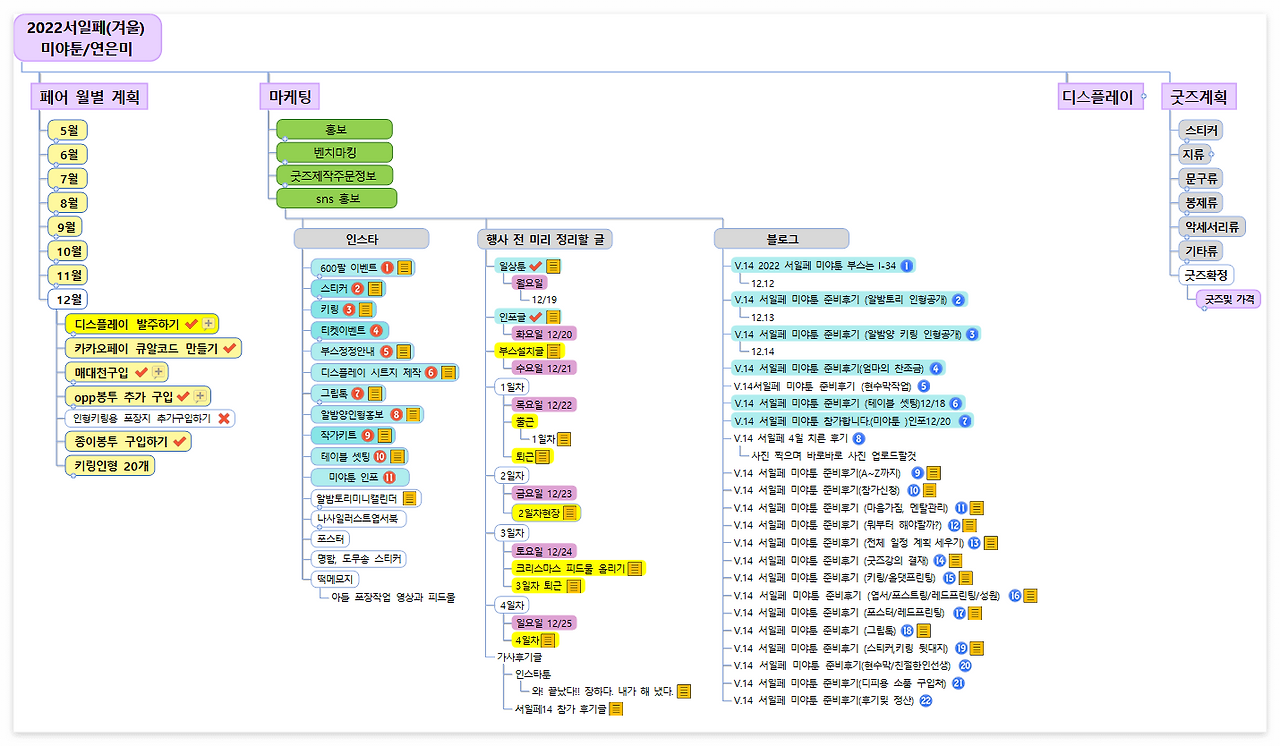Open note icon on 알밤양인형홍보
The image size is (1280, 746).
coord(414,414)
